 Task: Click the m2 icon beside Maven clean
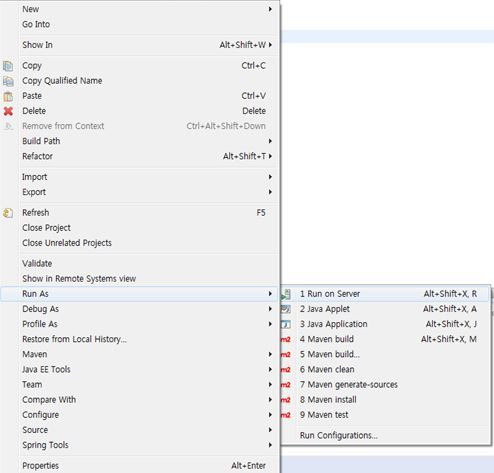pyautogui.click(x=286, y=370)
